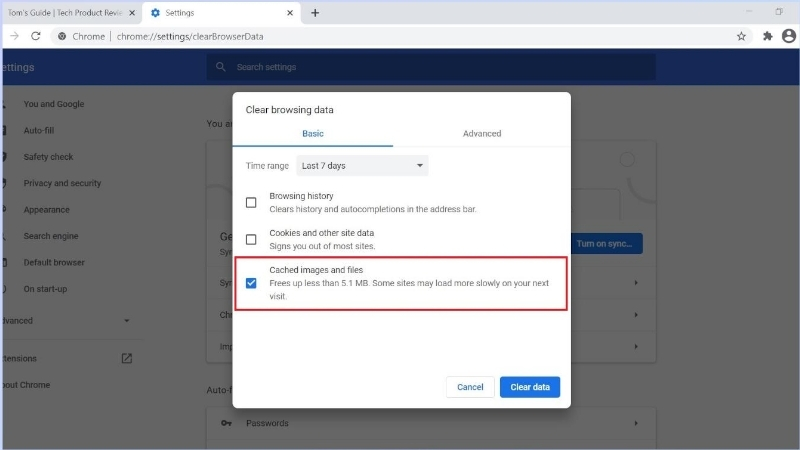Bookmark this page with the star icon
The width and height of the screenshot is (800, 450).
(x=741, y=36)
